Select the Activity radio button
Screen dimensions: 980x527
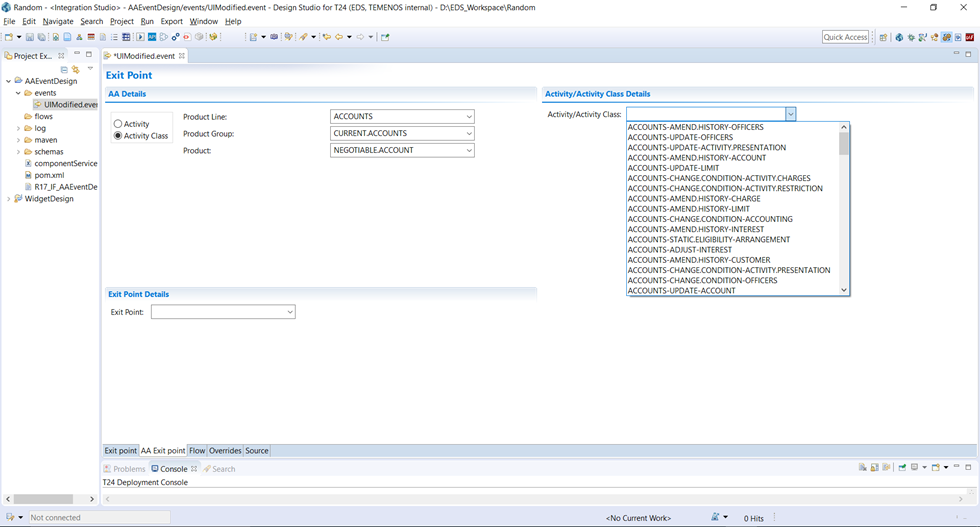[x=118, y=124]
